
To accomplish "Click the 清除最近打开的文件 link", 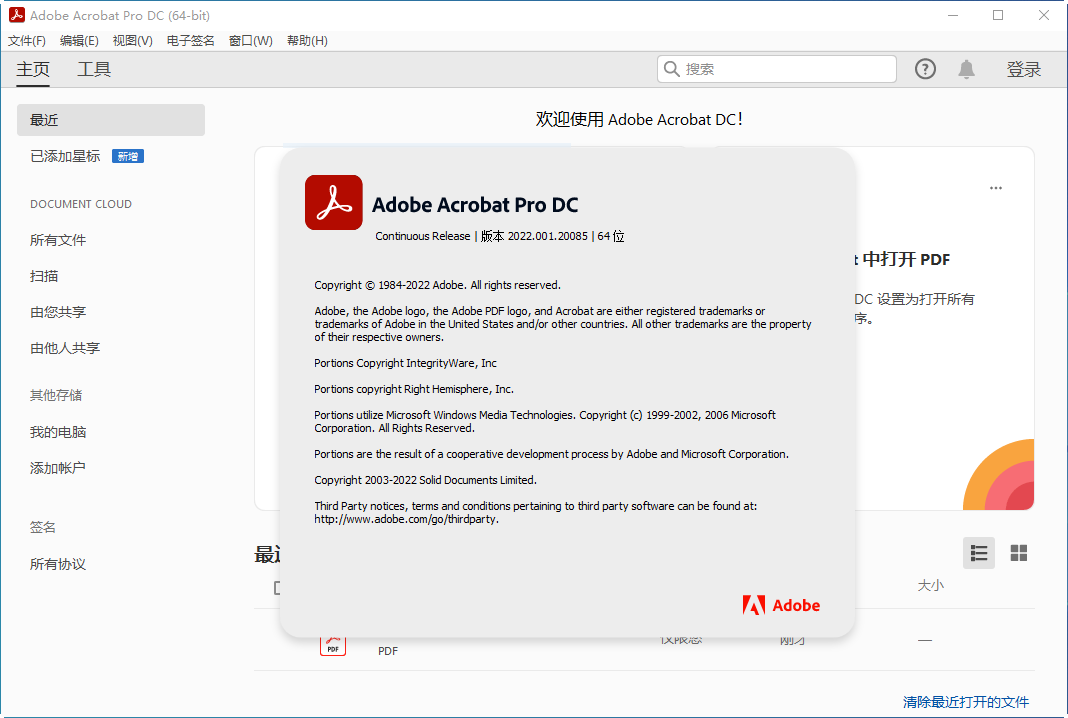I will click(967, 702).
